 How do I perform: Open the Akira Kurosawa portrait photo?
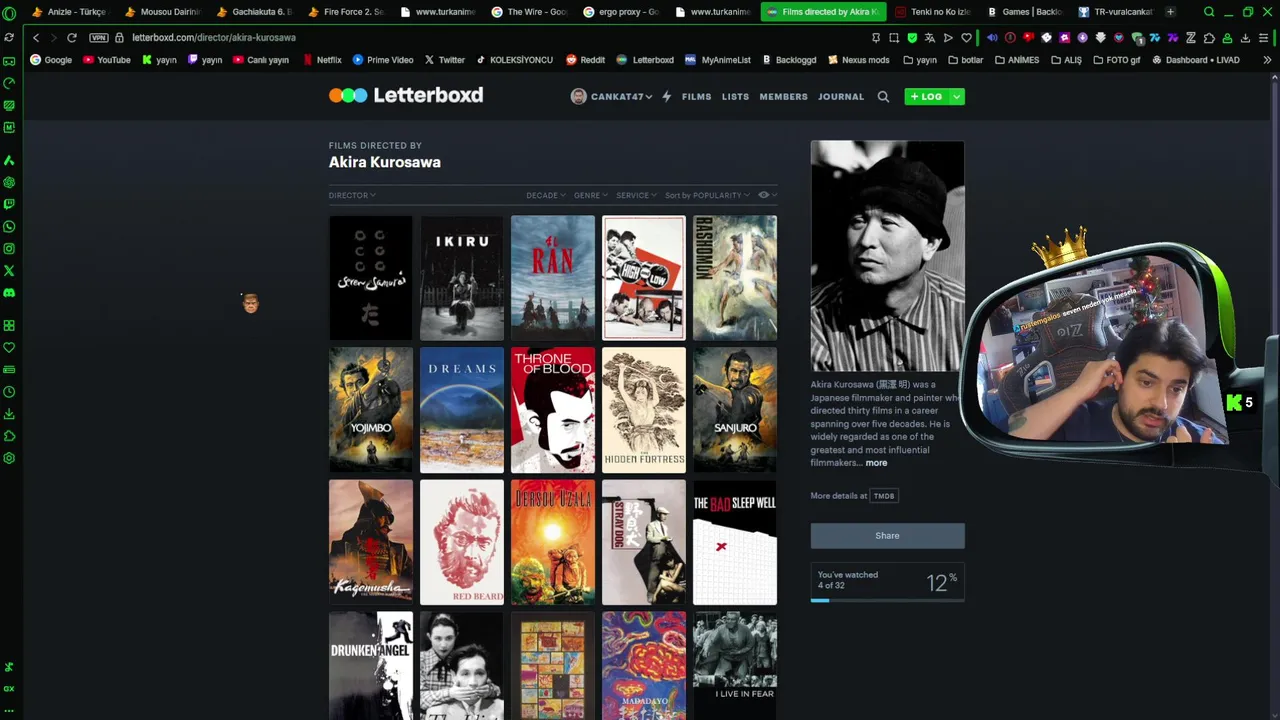887,256
